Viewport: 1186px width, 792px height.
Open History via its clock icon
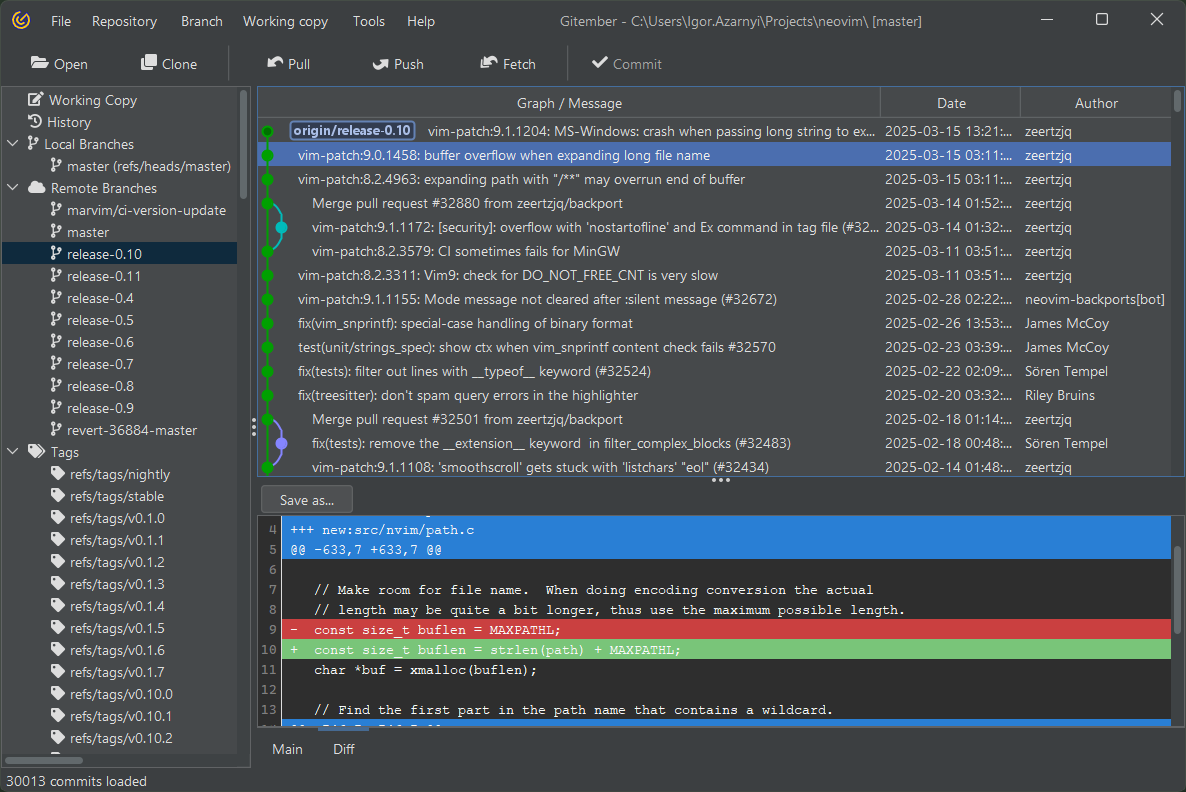pyautogui.click(x=36, y=121)
